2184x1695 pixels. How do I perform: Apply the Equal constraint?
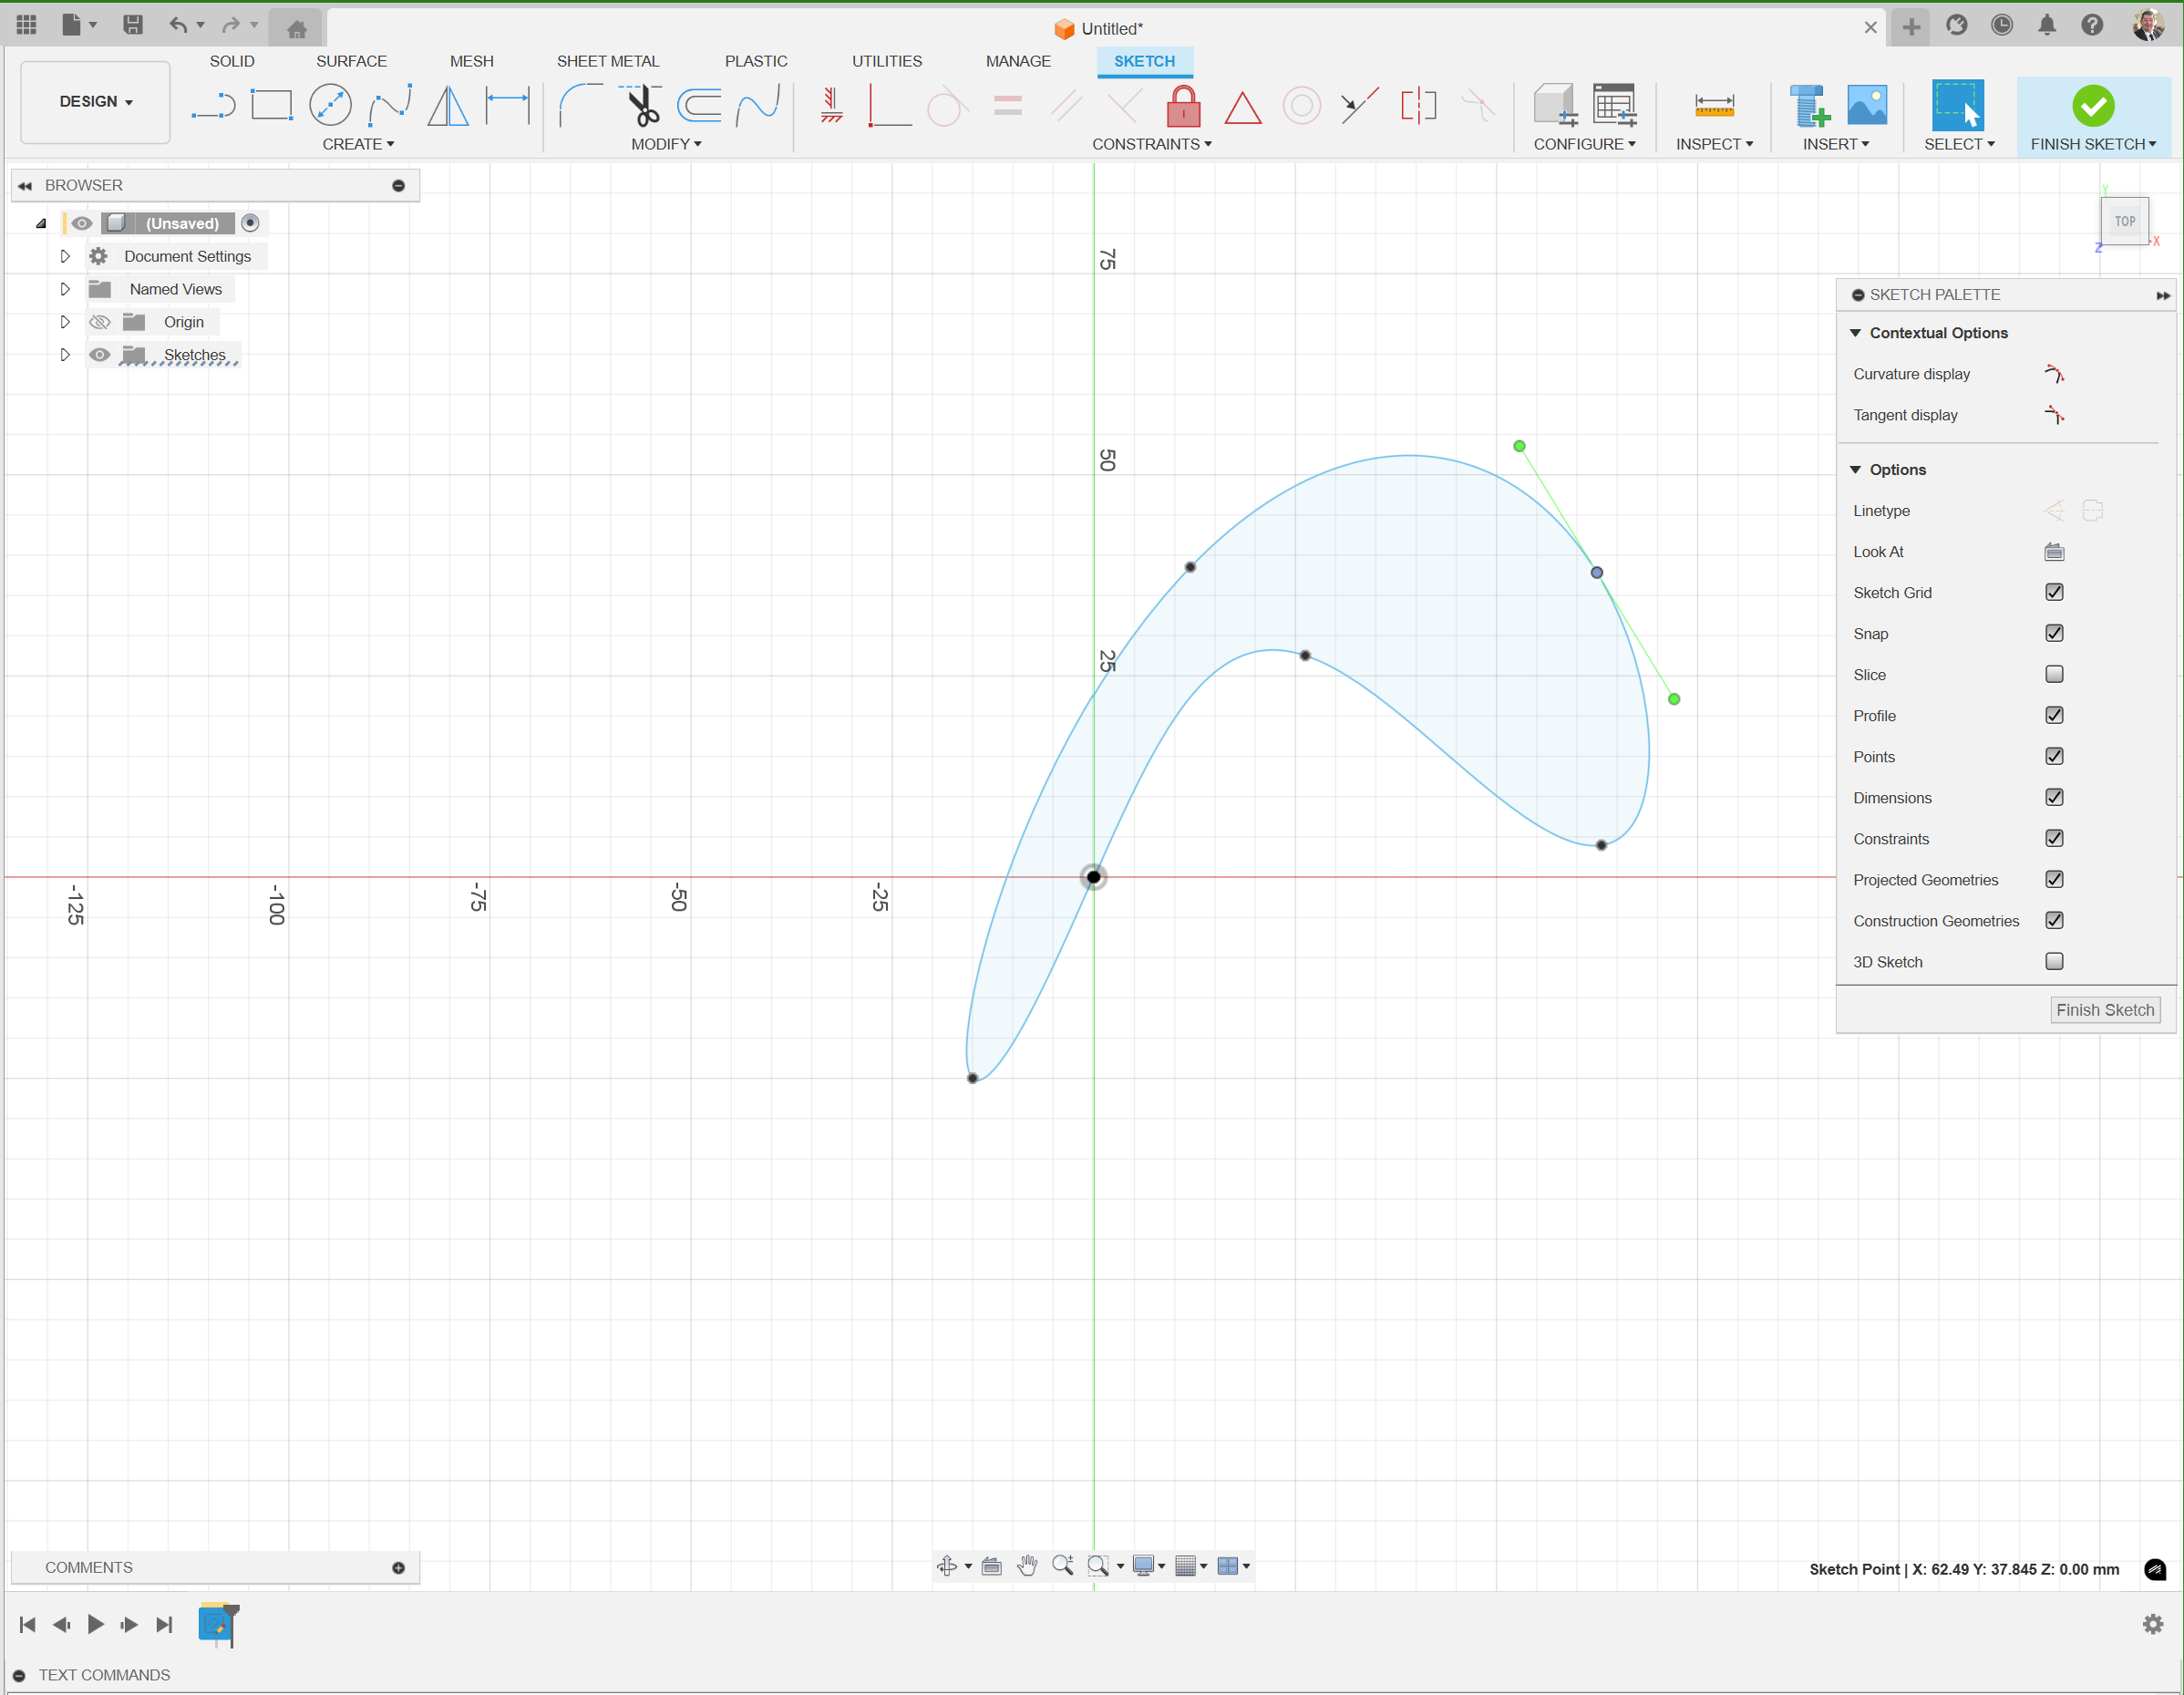(x=1008, y=105)
